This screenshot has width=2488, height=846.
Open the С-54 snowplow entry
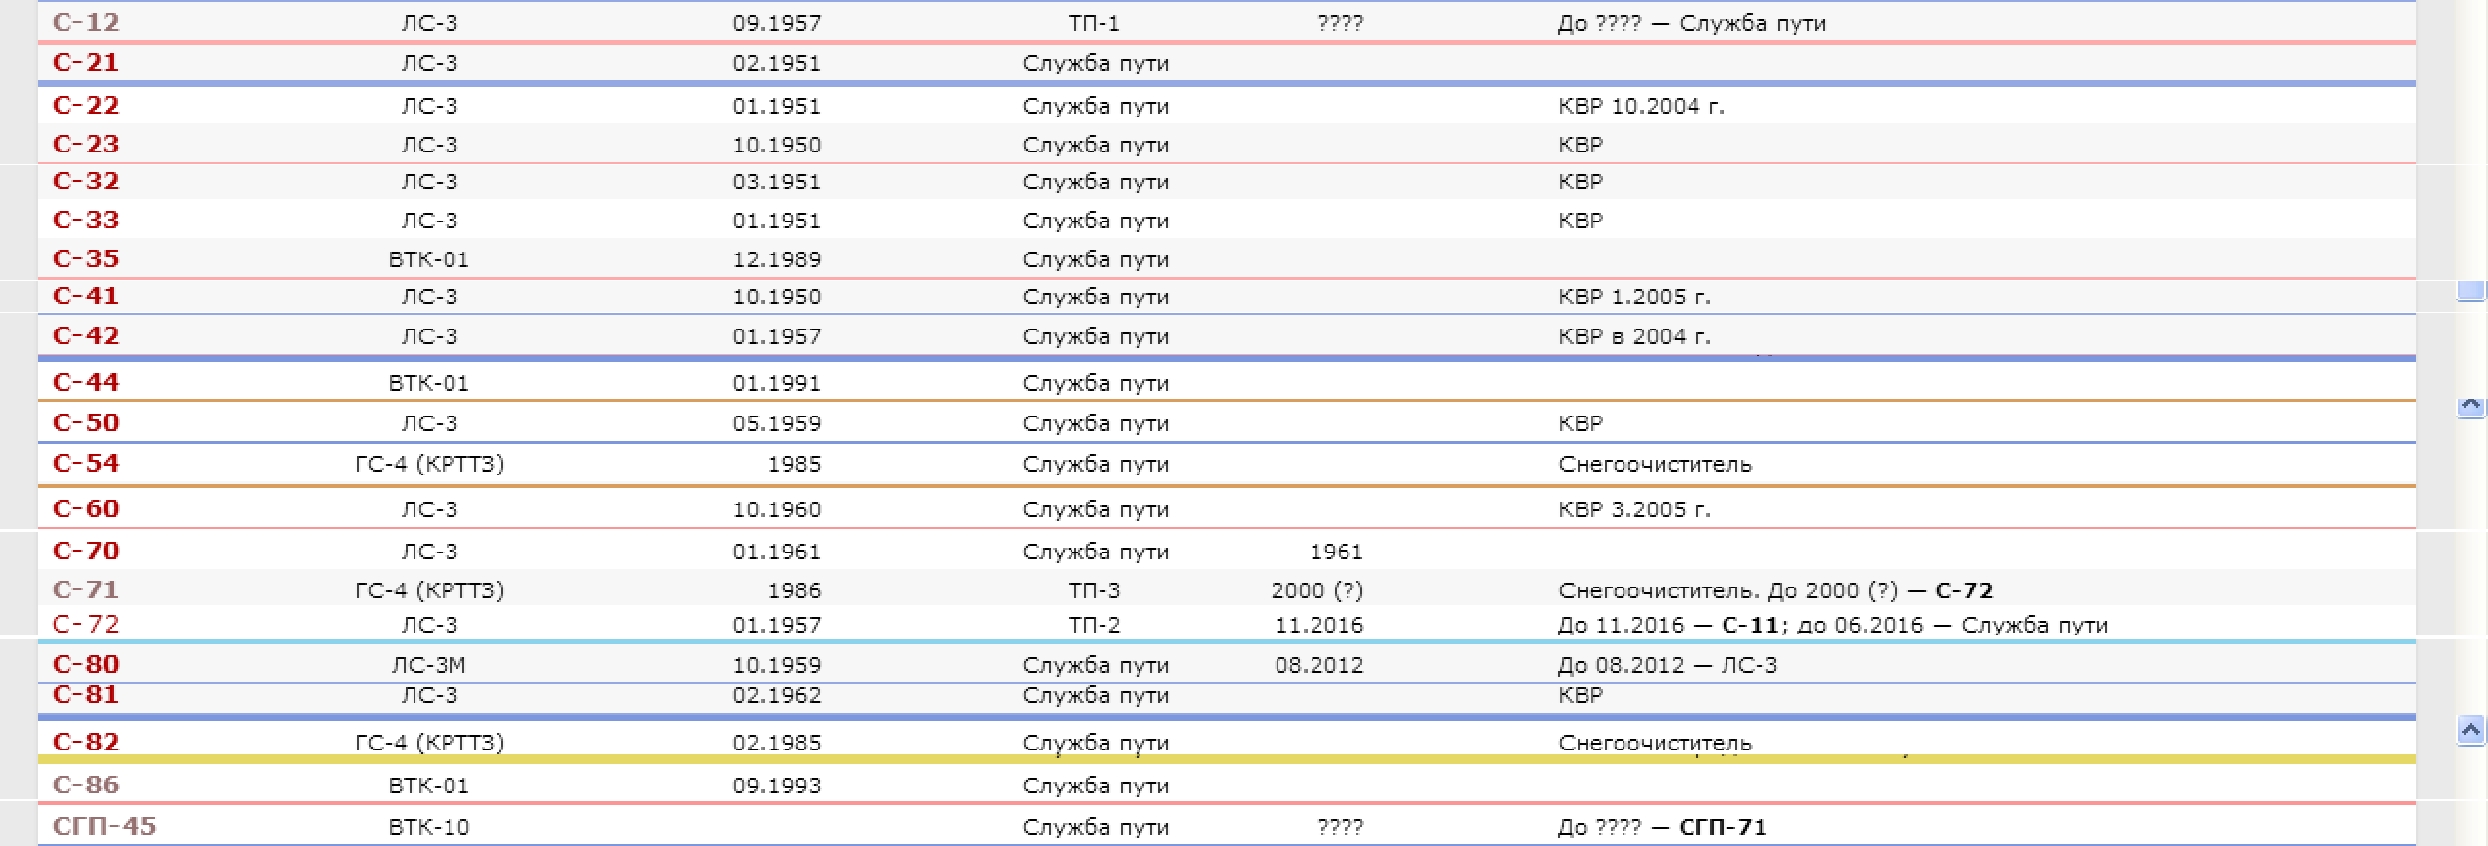point(86,463)
